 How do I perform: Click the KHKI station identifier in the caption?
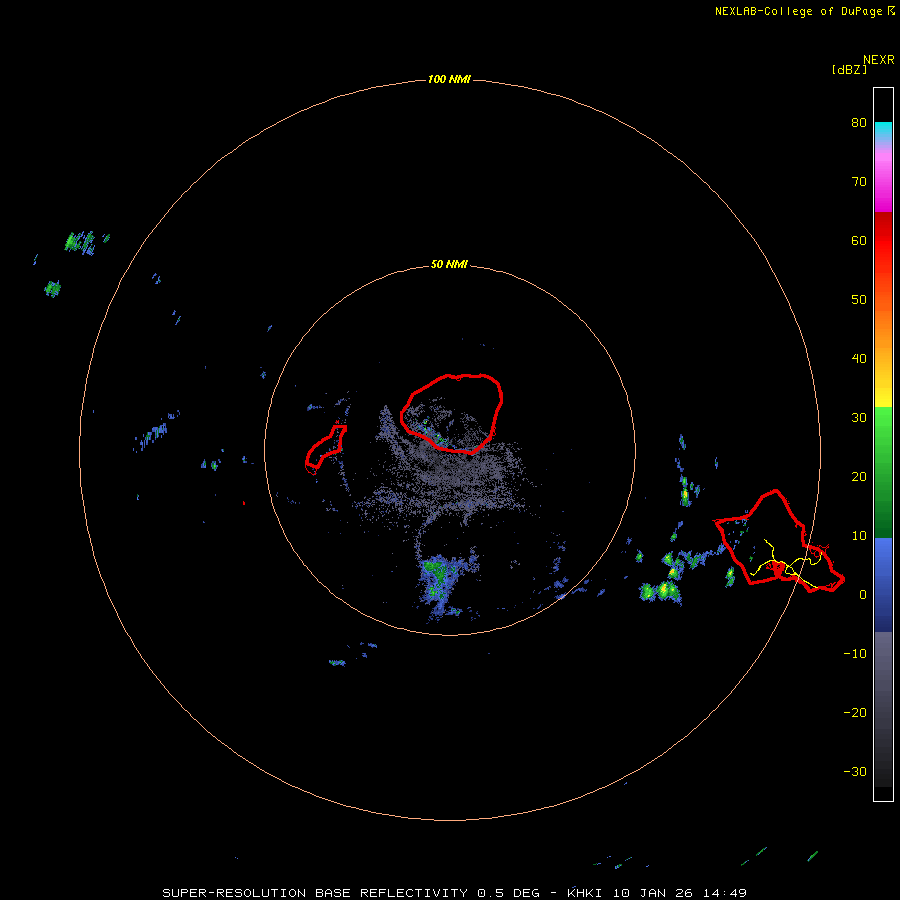tap(586, 893)
